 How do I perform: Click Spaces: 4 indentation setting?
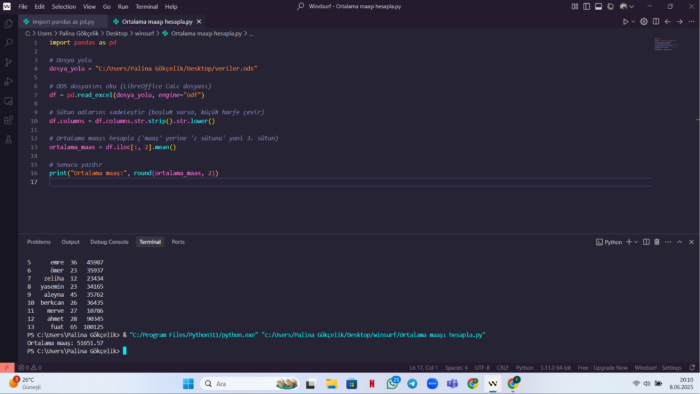point(456,368)
